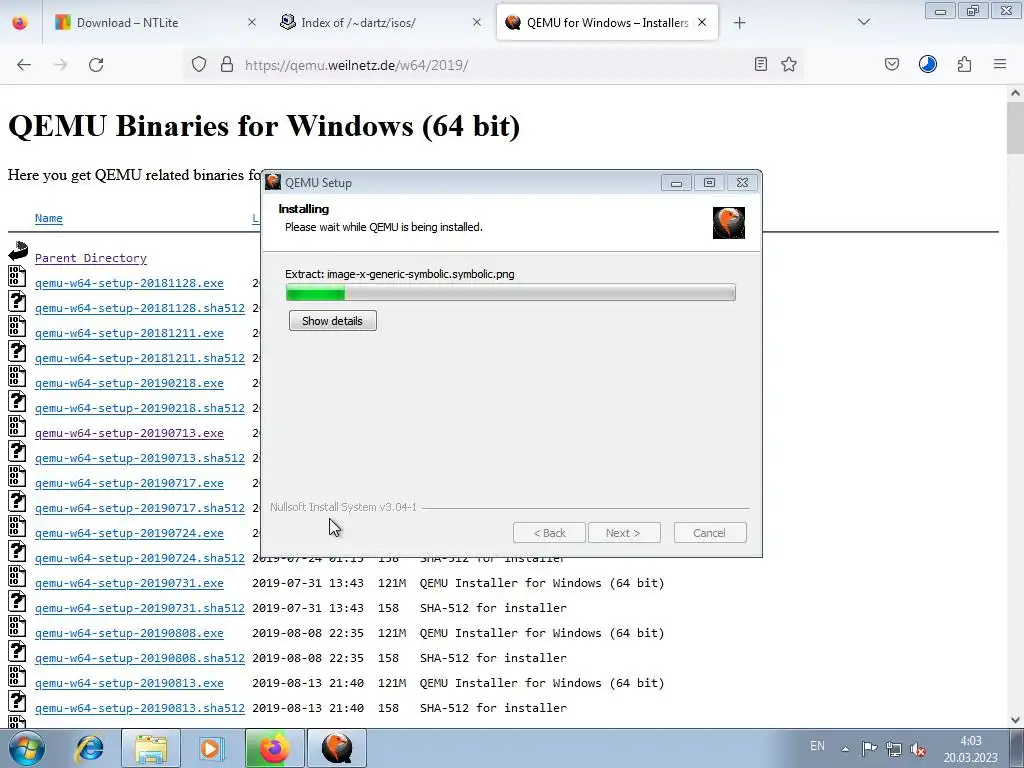
Task: Close the QEMU for Windows tab
Action: [702, 22]
